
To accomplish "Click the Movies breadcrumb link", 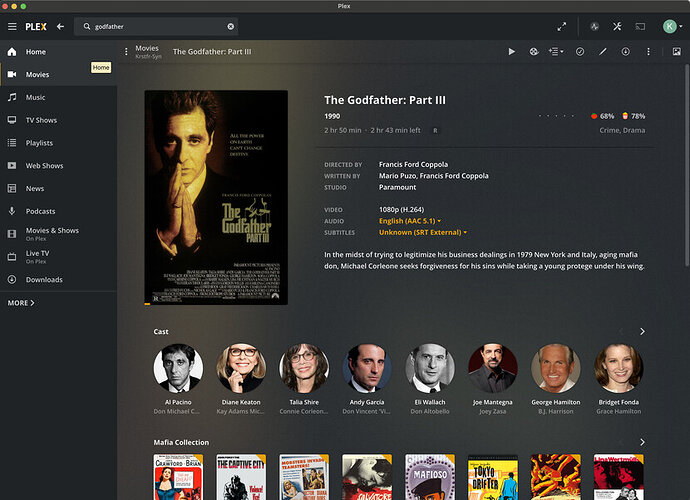I will [x=147, y=48].
